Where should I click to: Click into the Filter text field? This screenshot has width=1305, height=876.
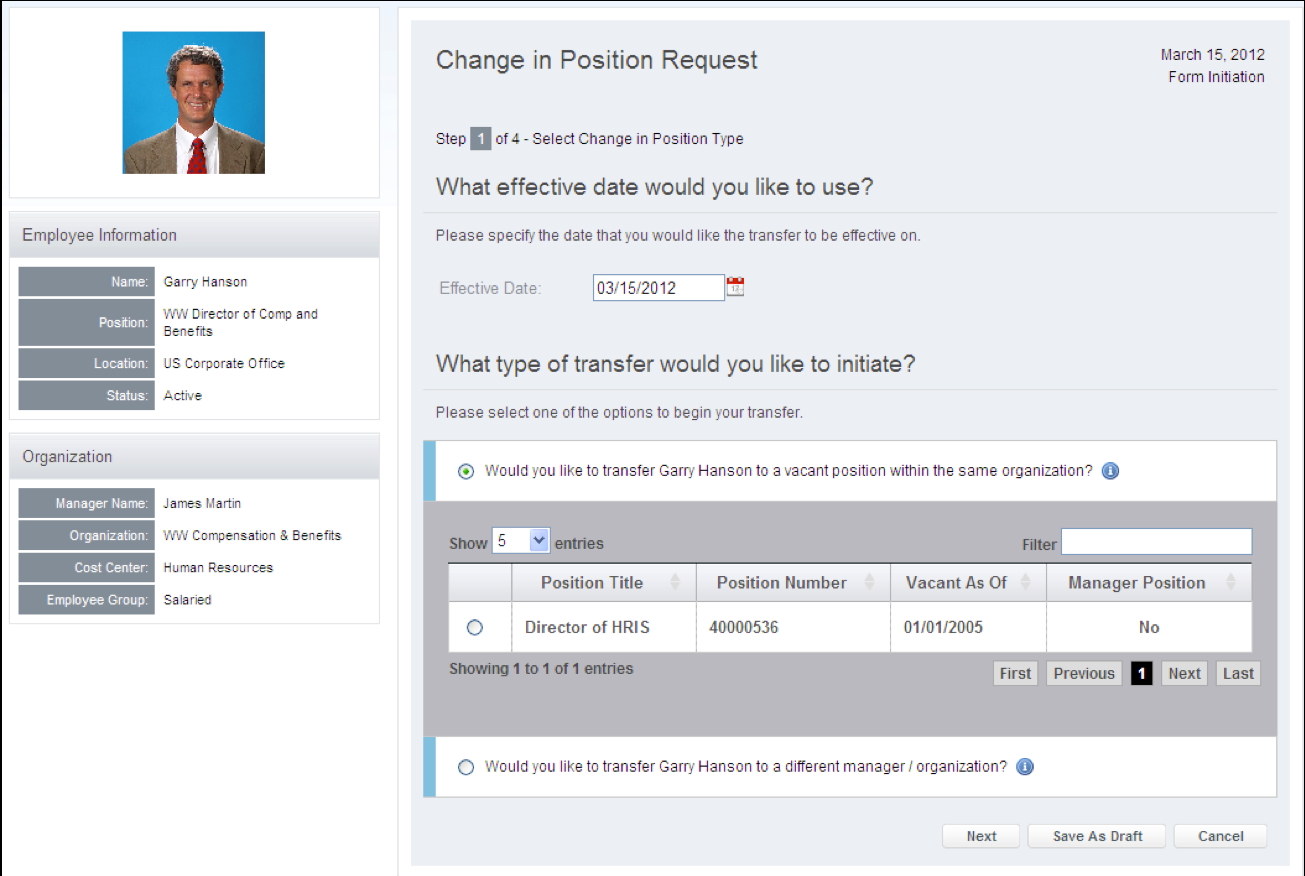pyautogui.click(x=1156, y=542)
